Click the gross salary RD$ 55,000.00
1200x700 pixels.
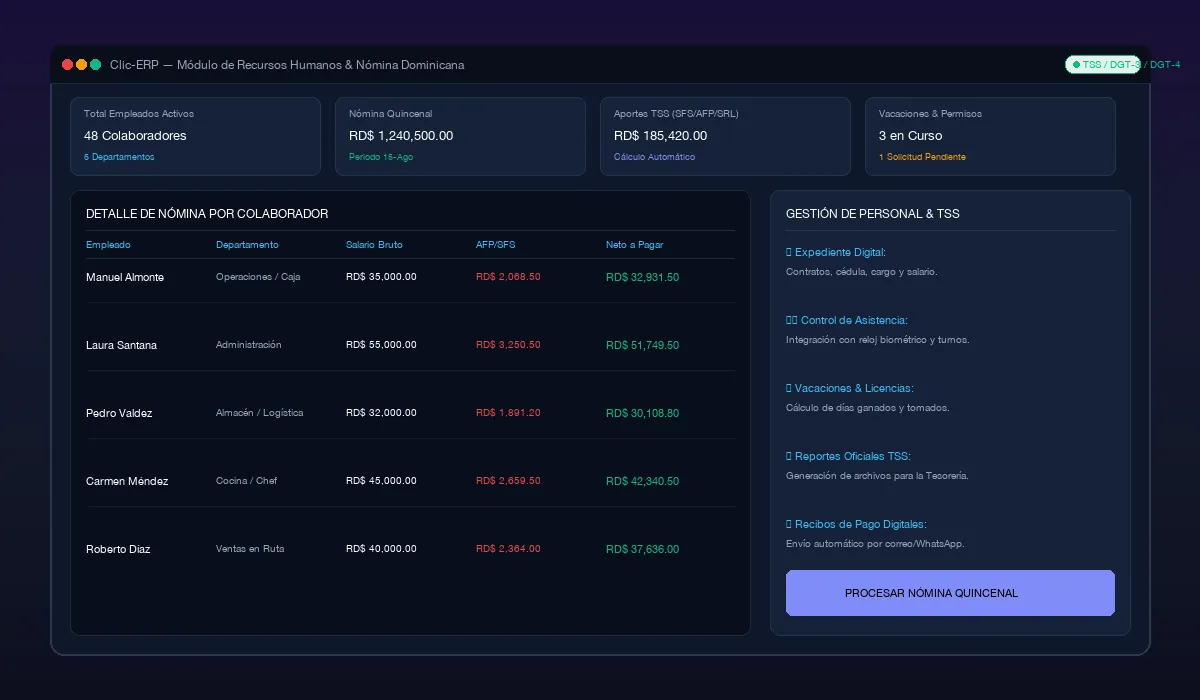point(381,345)
